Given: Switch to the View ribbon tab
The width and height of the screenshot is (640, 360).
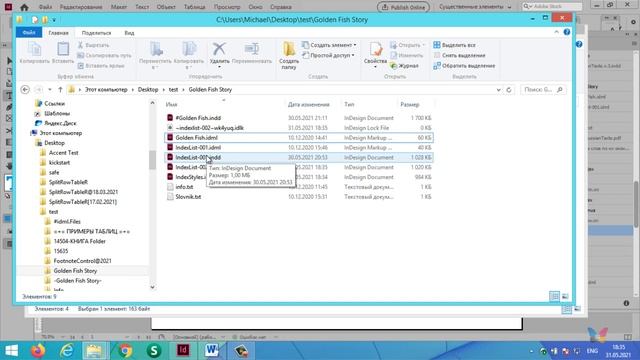Looking at the screenshot, I should (x=129, y=33).
